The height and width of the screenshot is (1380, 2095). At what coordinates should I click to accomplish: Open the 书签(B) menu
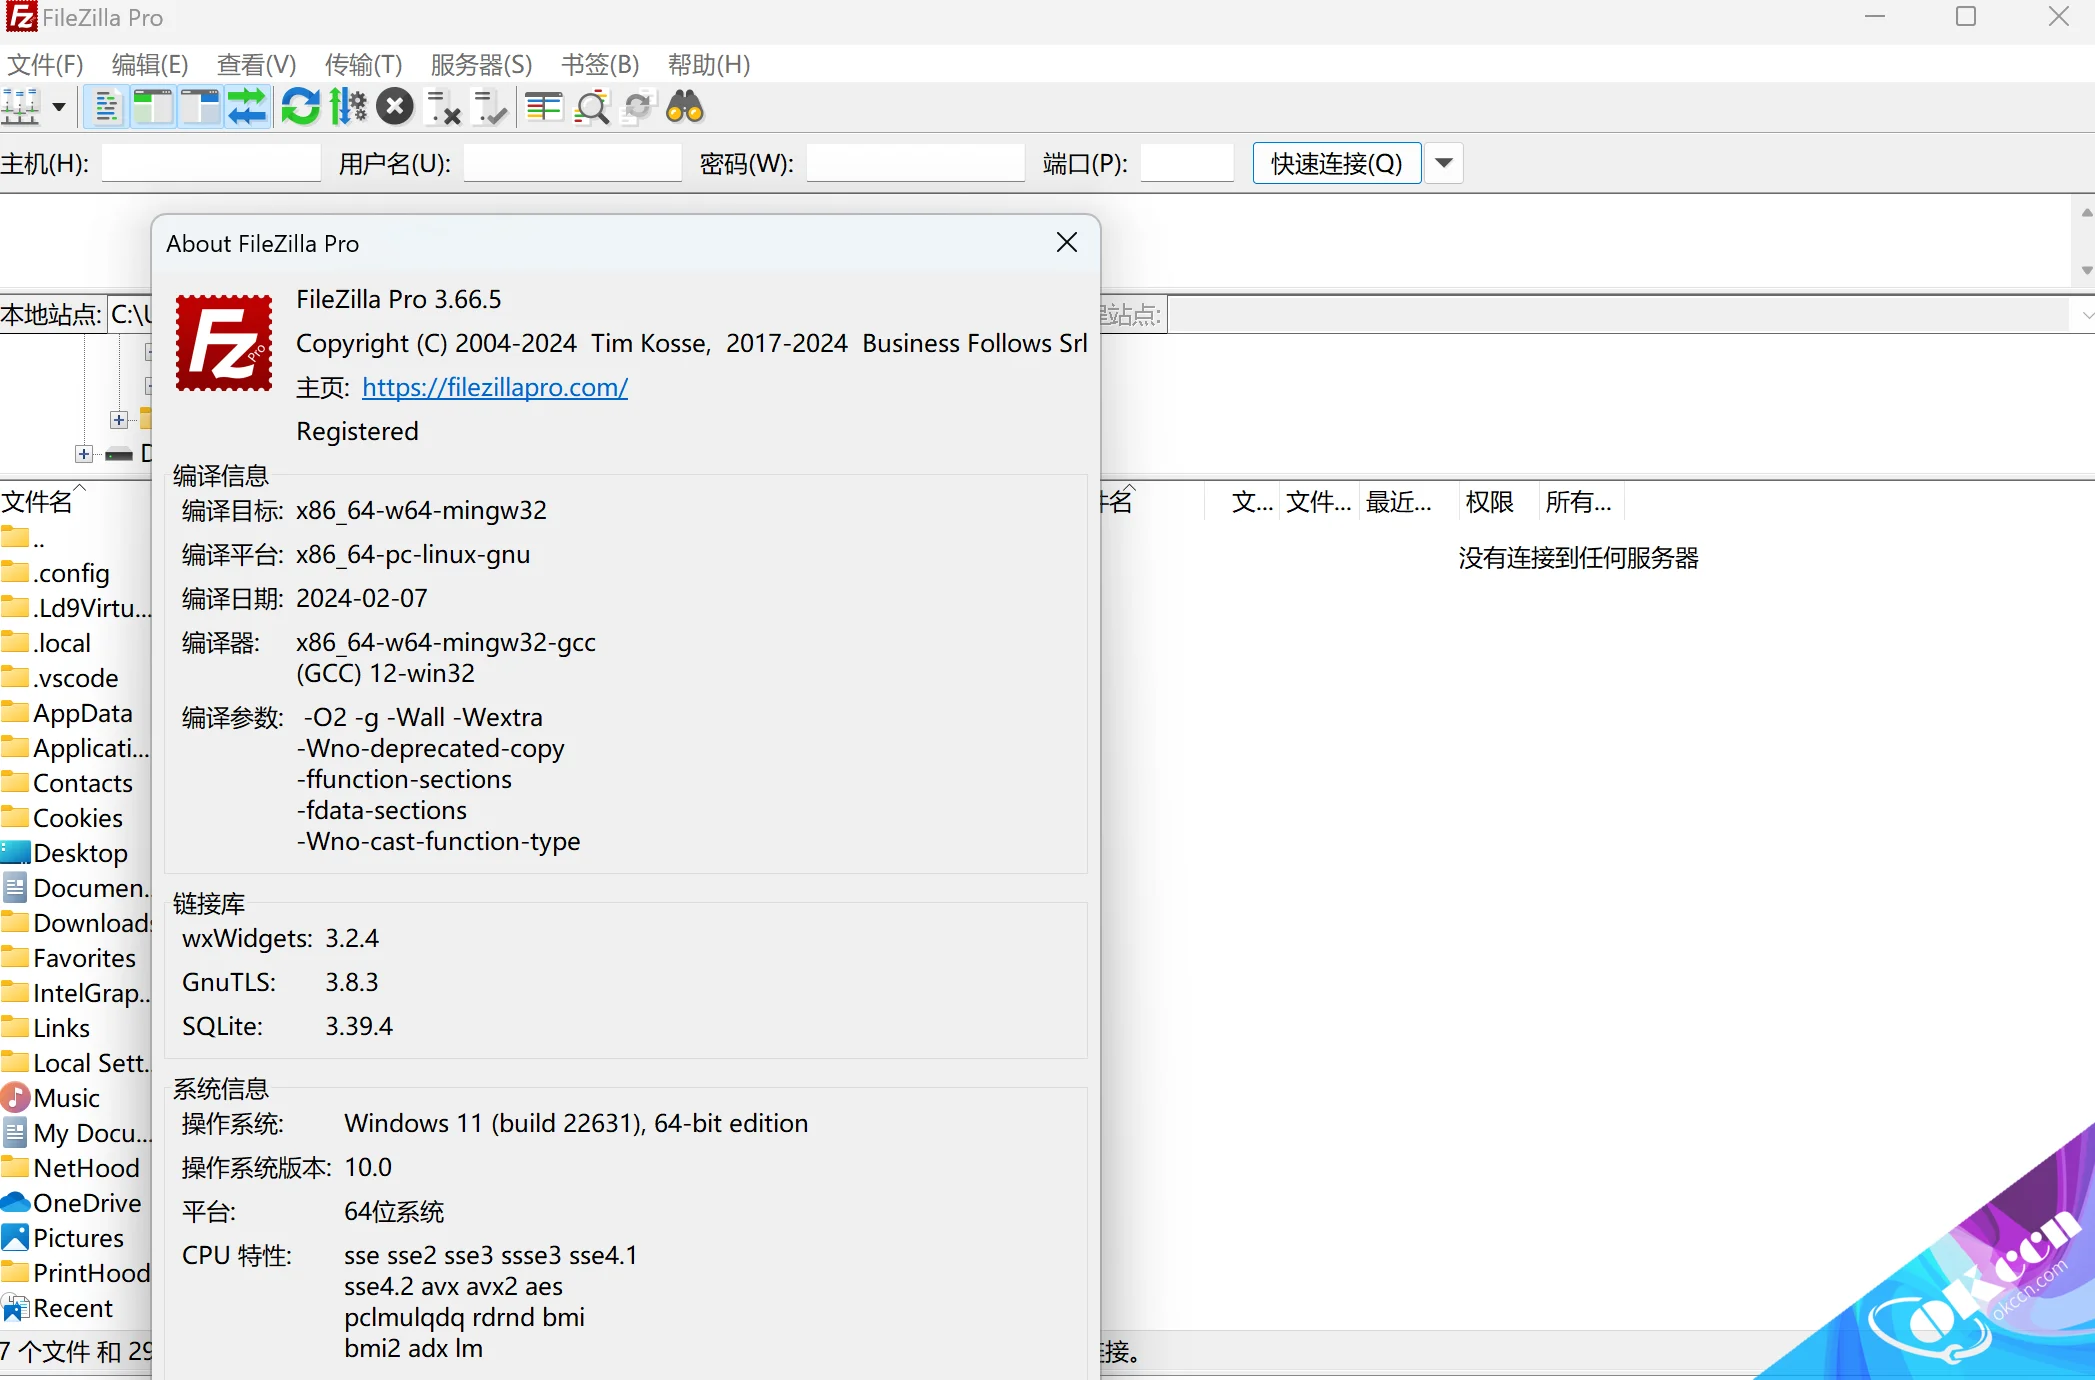(x=600, y=65)
